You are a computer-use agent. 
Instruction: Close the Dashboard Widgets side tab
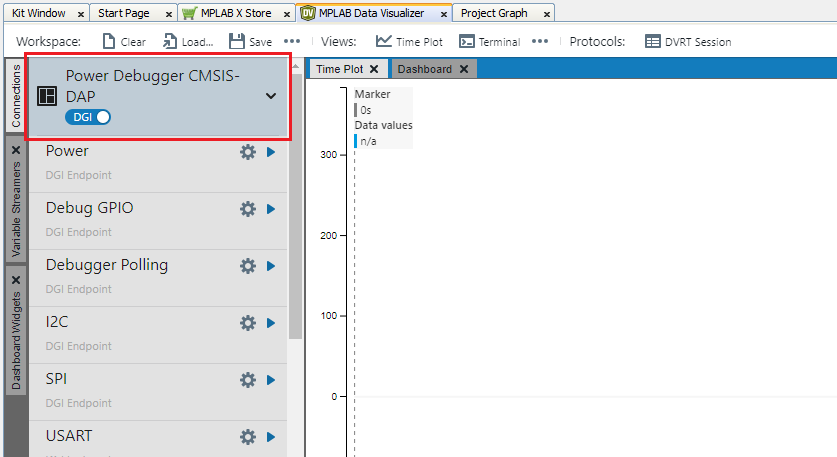click(x=16, y=280)
